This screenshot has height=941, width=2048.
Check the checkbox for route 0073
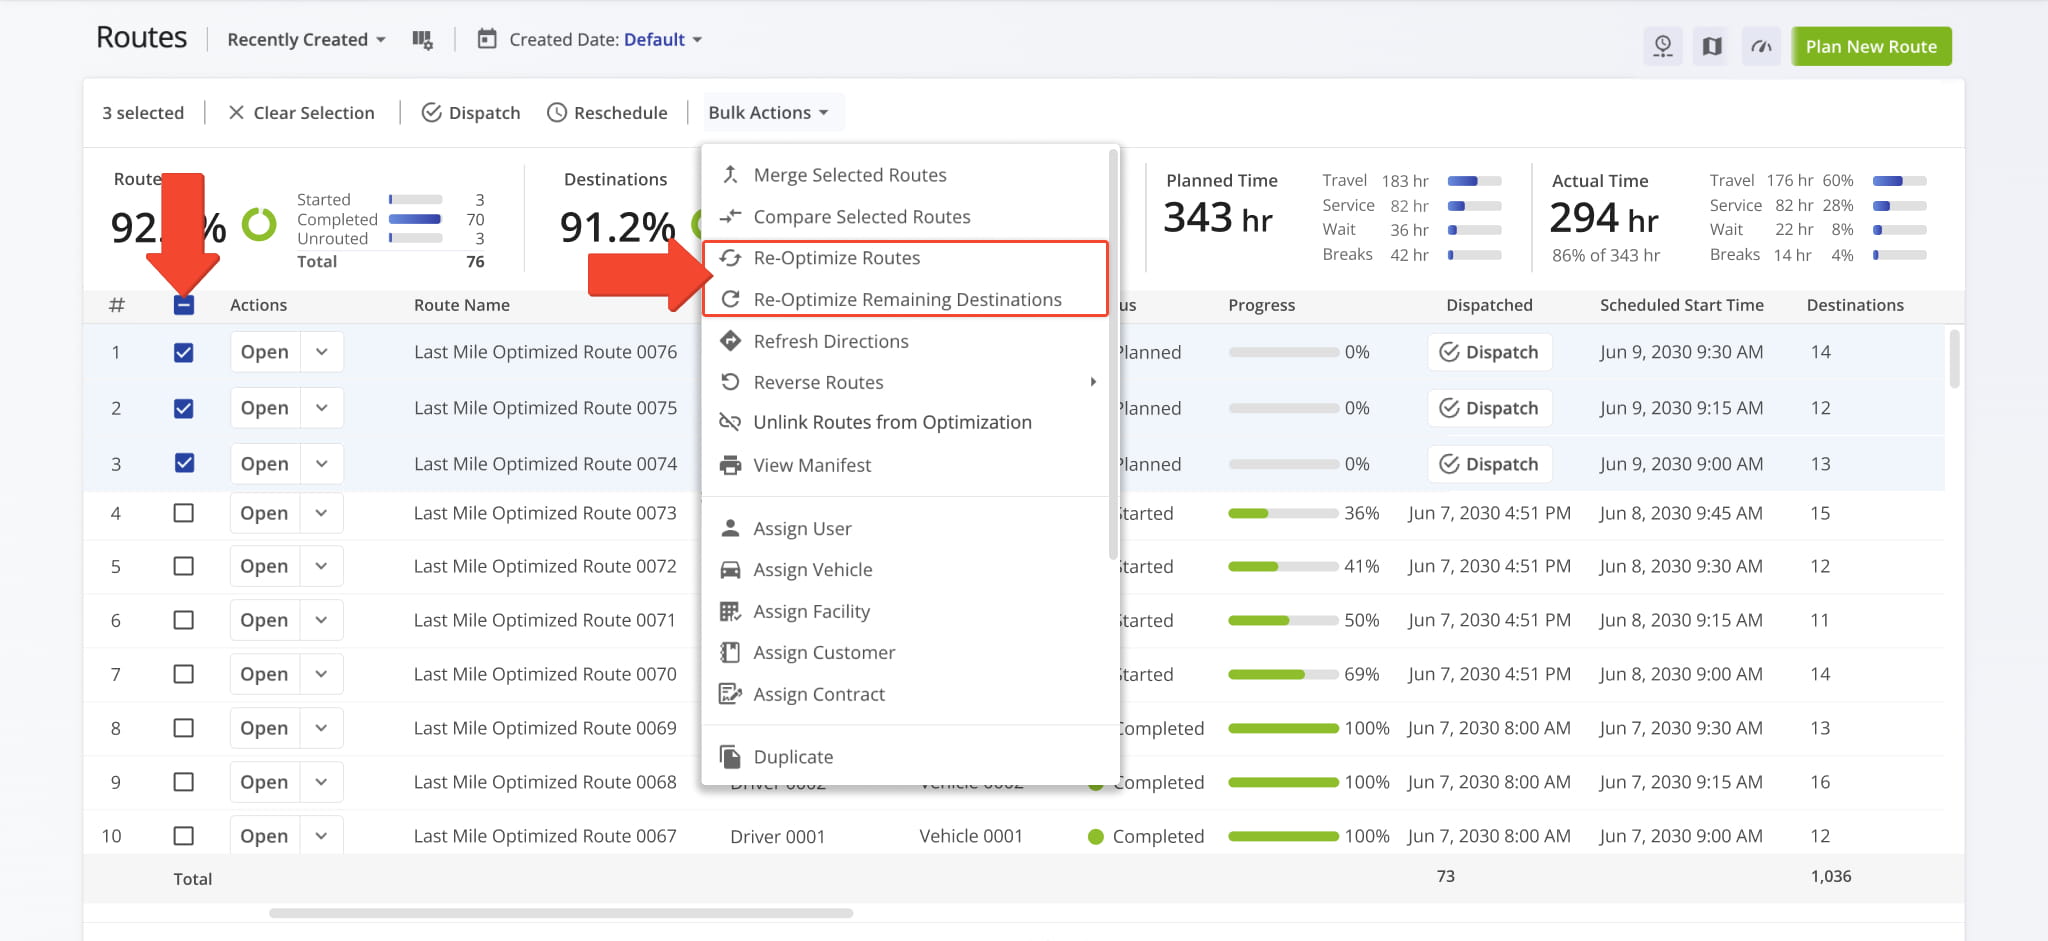184,512
